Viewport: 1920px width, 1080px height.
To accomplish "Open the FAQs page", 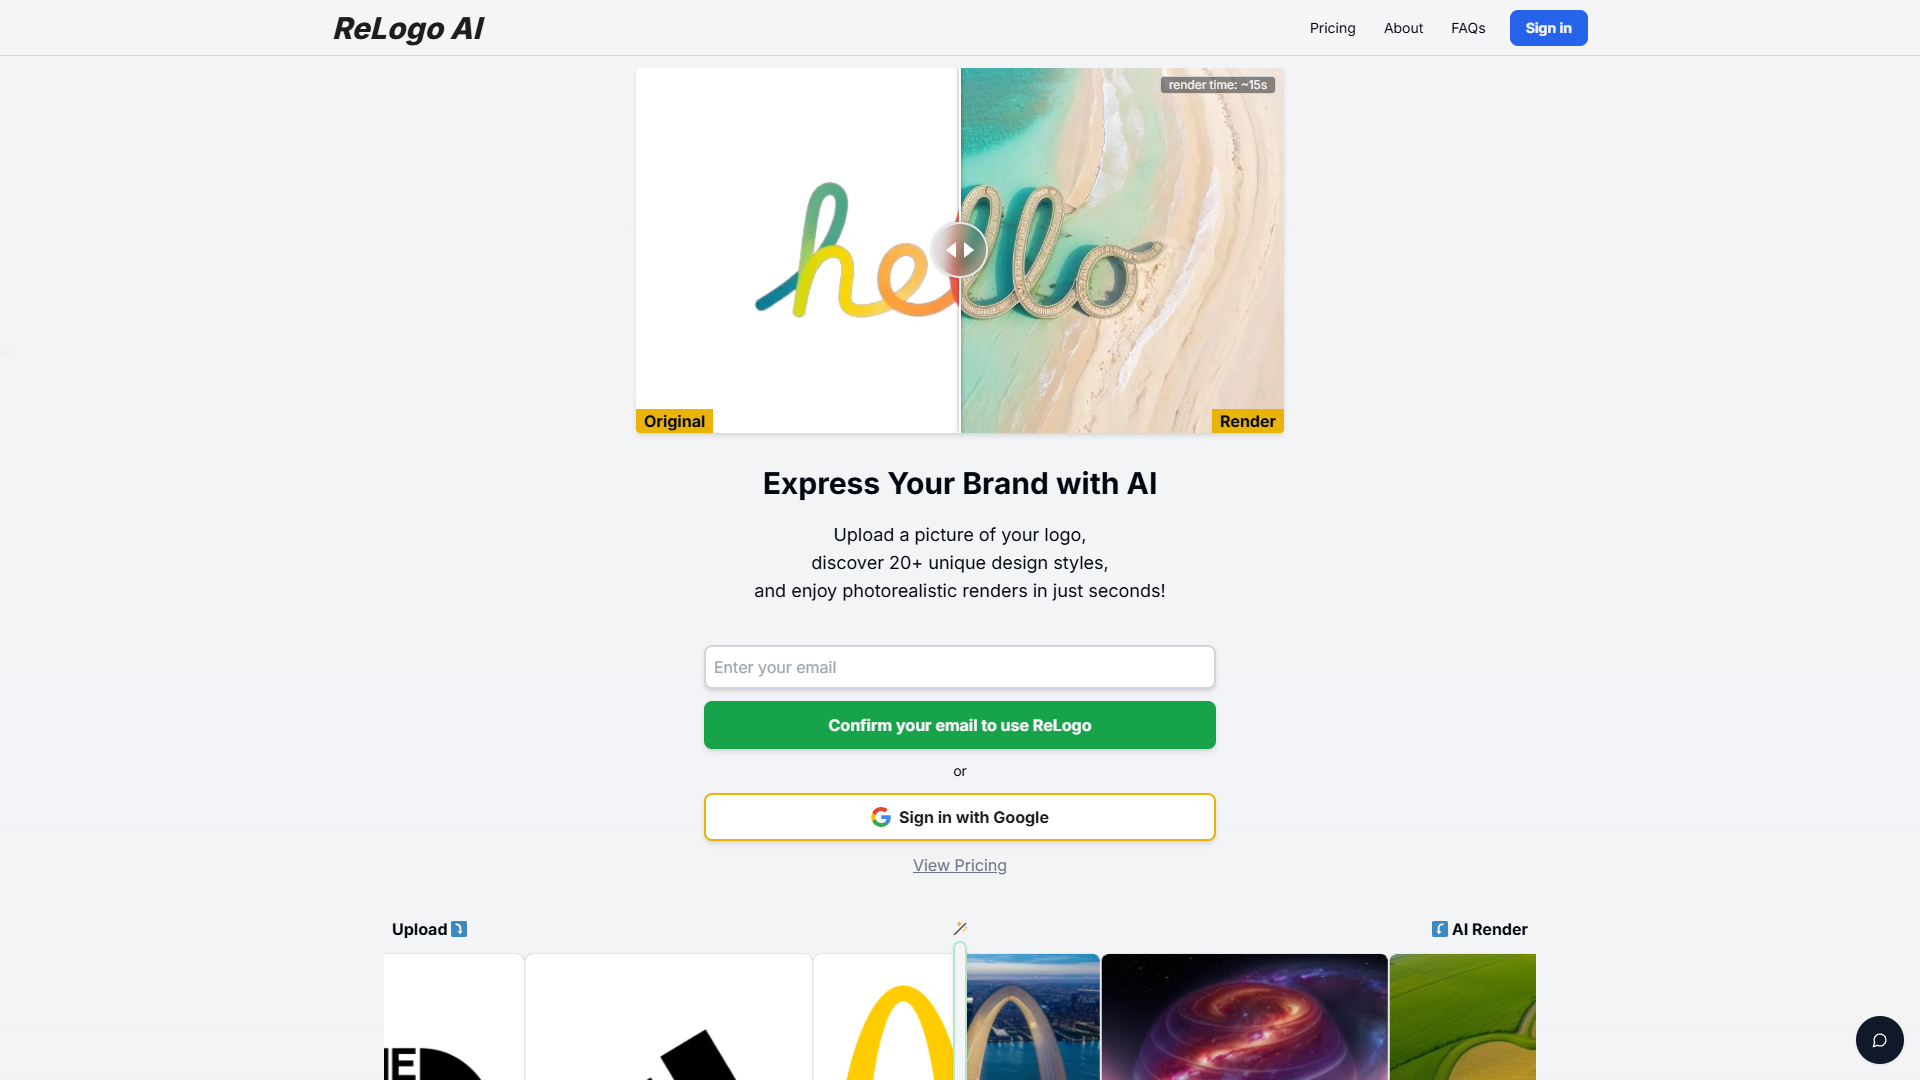I will [x=1468, y=28].
